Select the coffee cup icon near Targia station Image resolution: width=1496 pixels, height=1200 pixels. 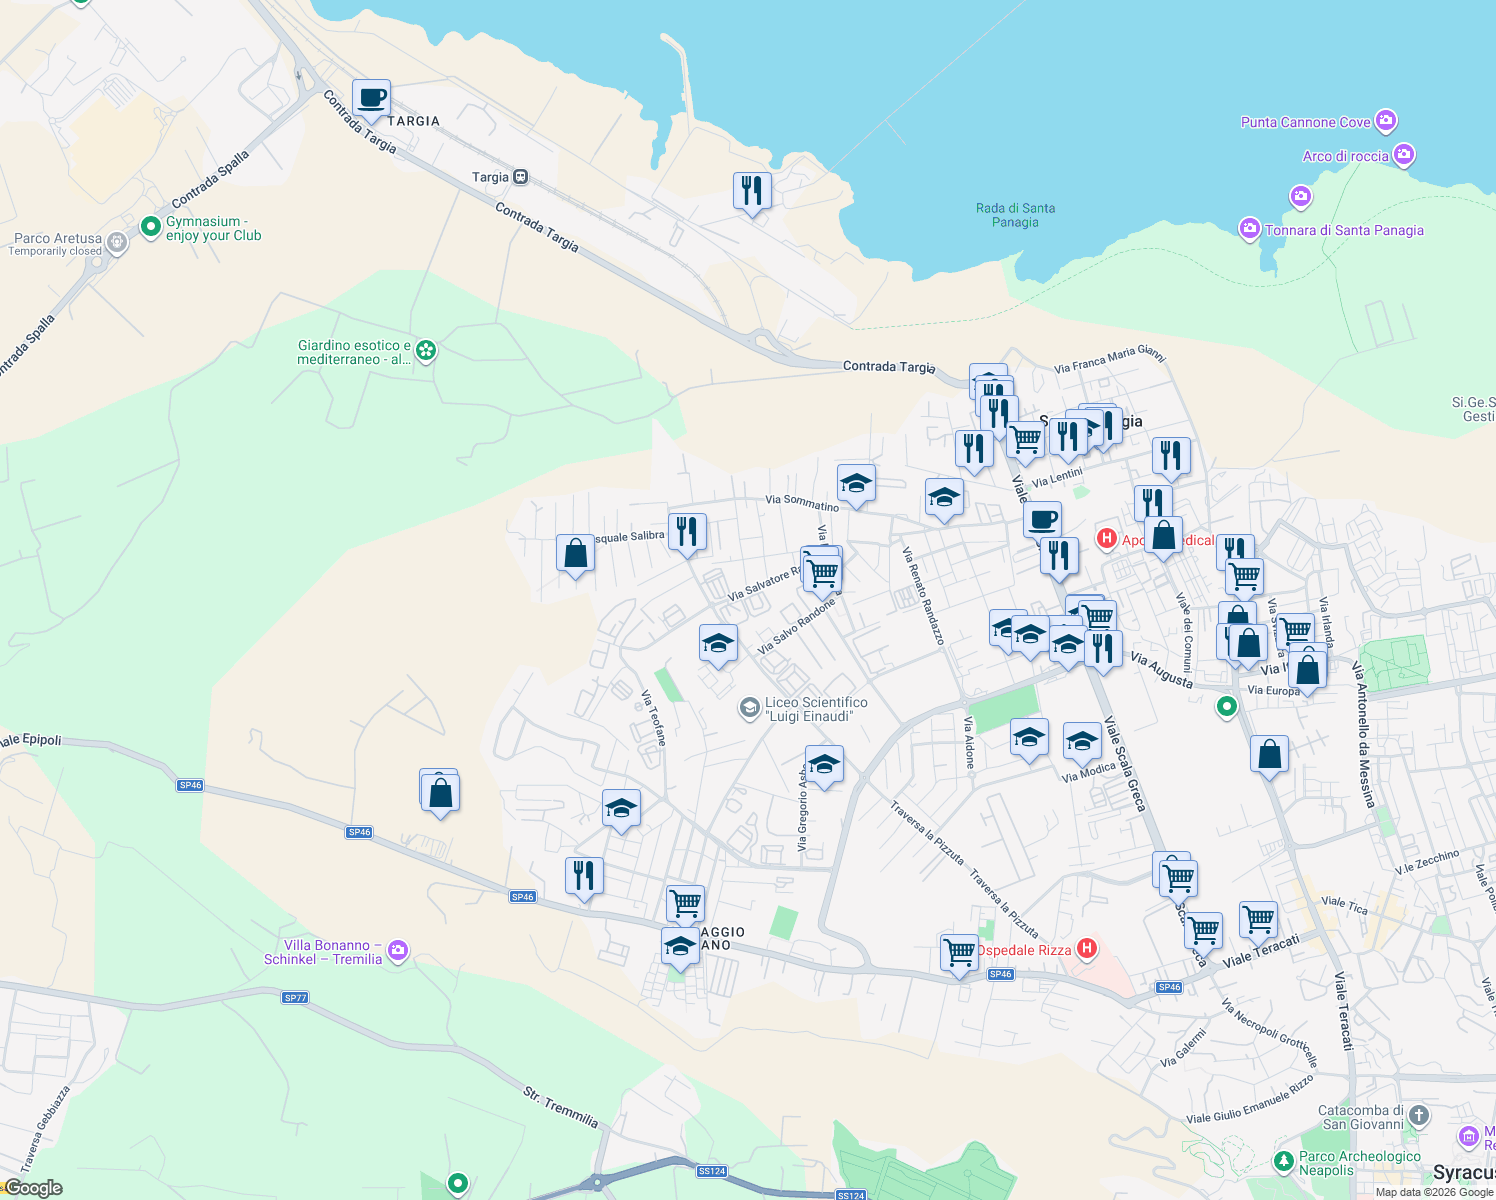pyautogui.click(x=372, y=97)
